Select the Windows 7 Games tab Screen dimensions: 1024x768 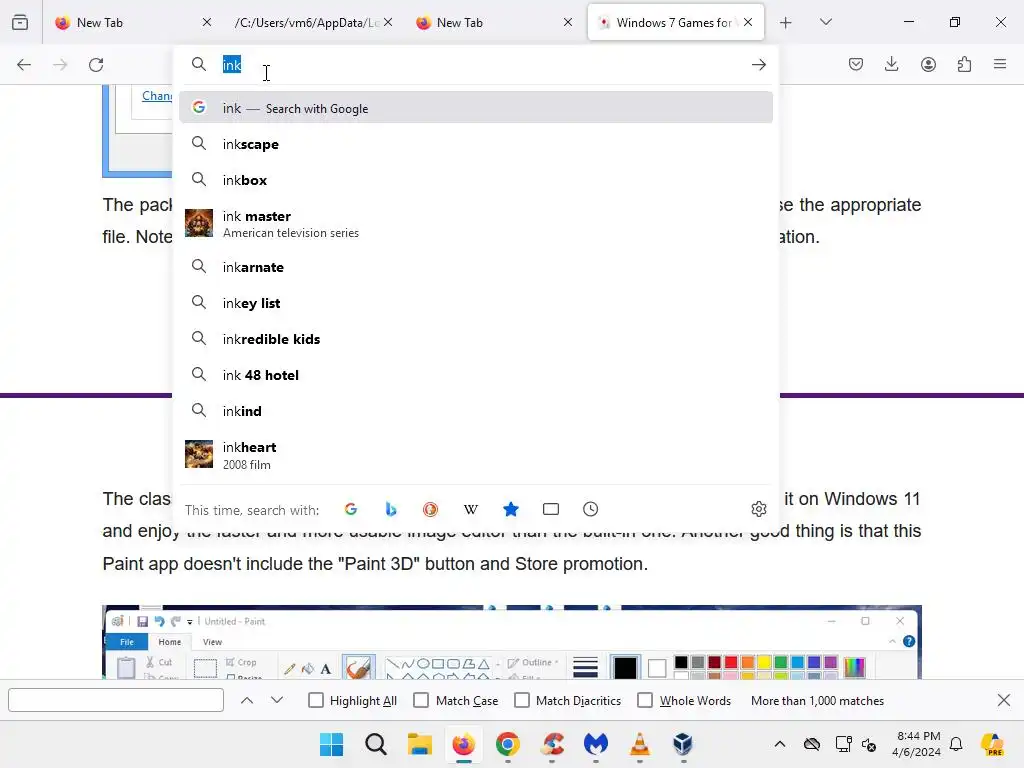coord(673,22)
